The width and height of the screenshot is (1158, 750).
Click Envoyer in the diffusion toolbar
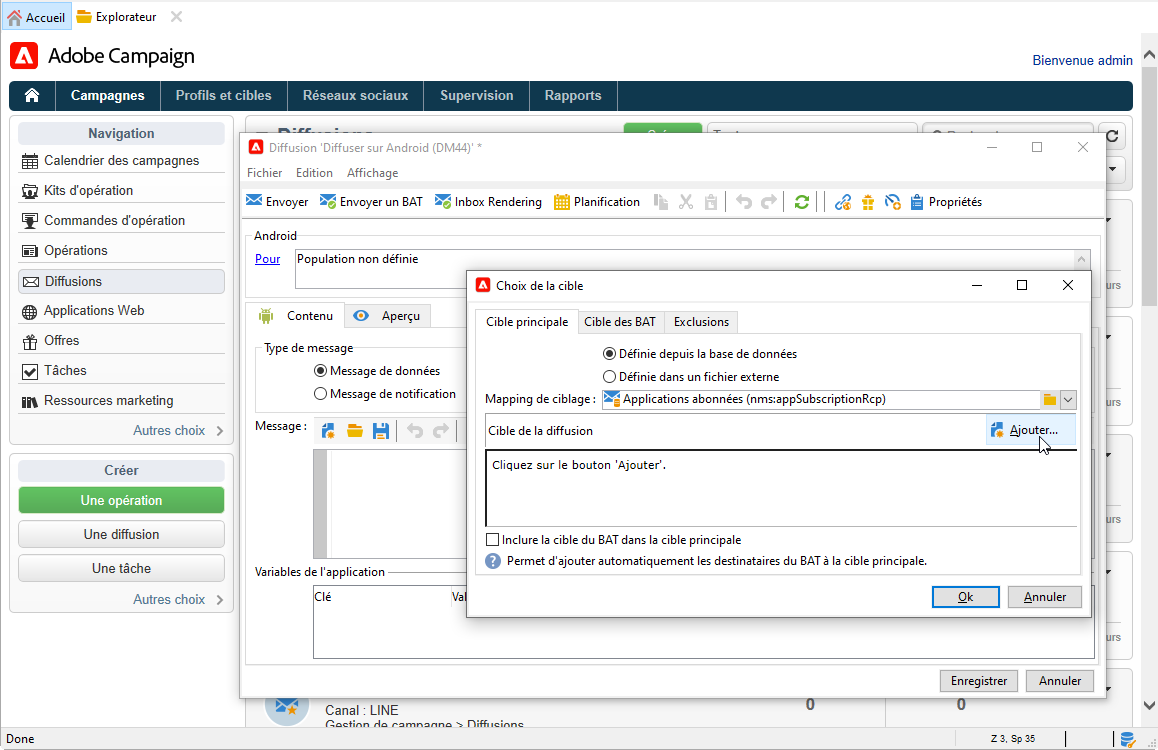pos(277,202)
